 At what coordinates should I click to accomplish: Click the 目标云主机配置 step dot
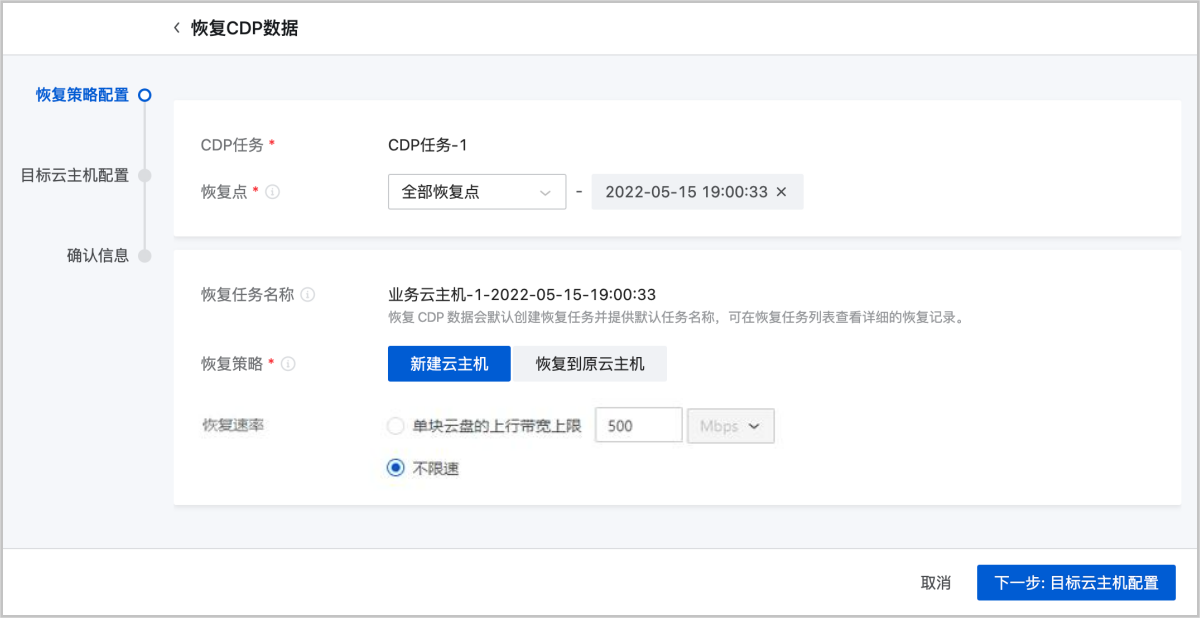point(145,175)
